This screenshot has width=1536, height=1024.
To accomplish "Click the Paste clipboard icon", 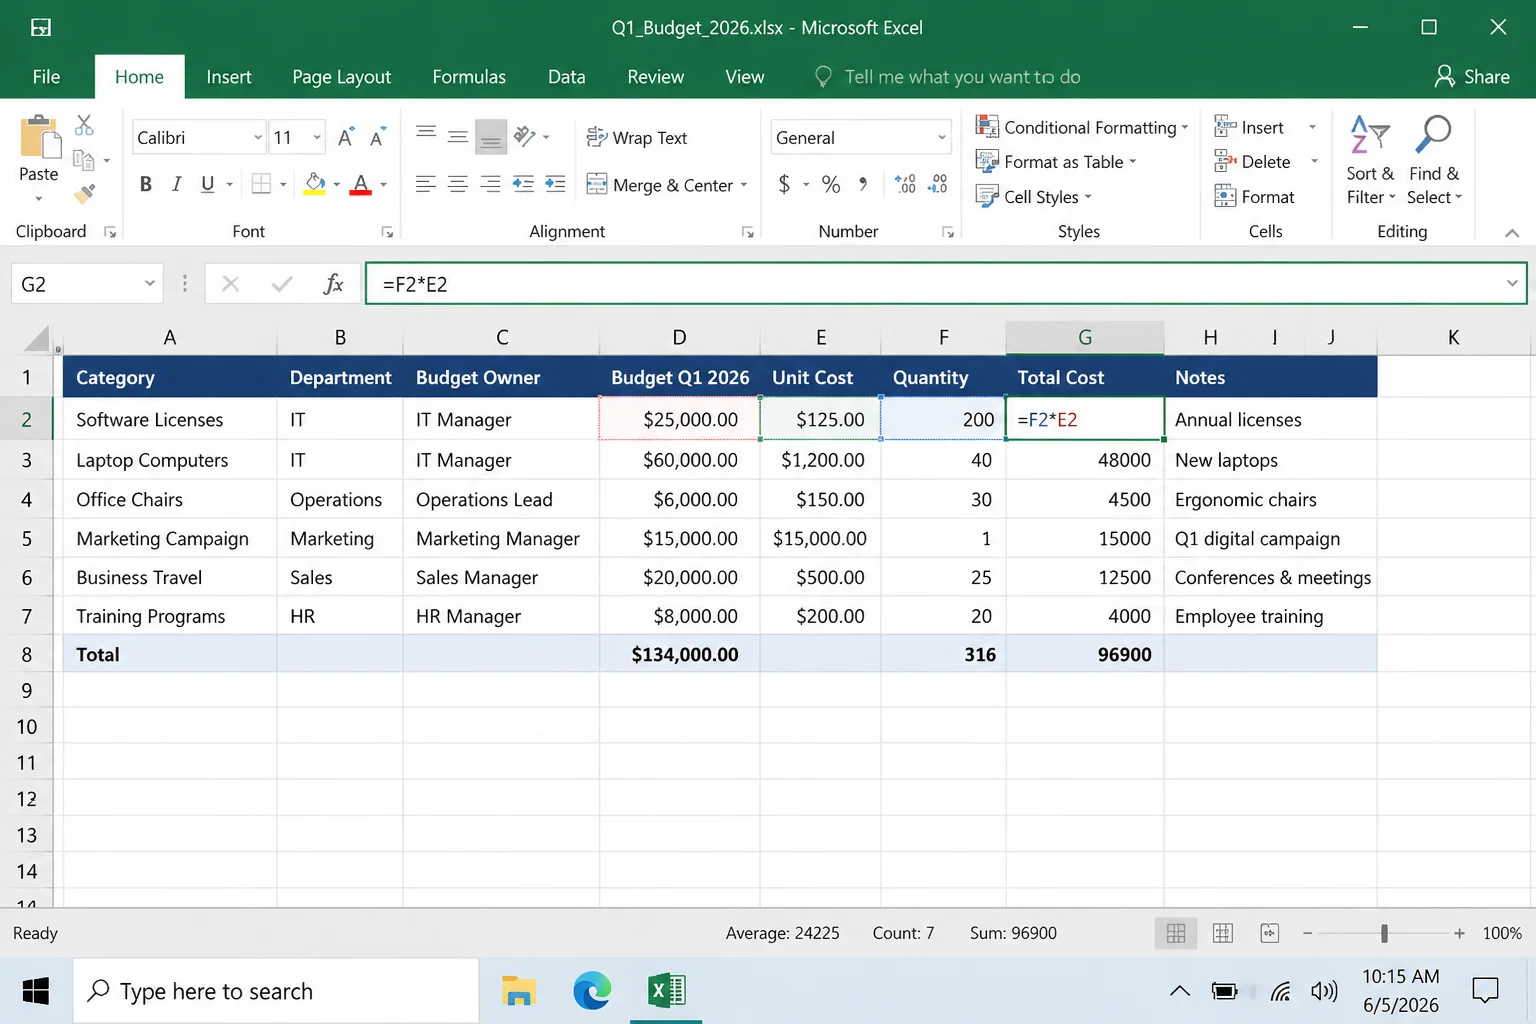I will pyautogui.click(x=40, y=137).
